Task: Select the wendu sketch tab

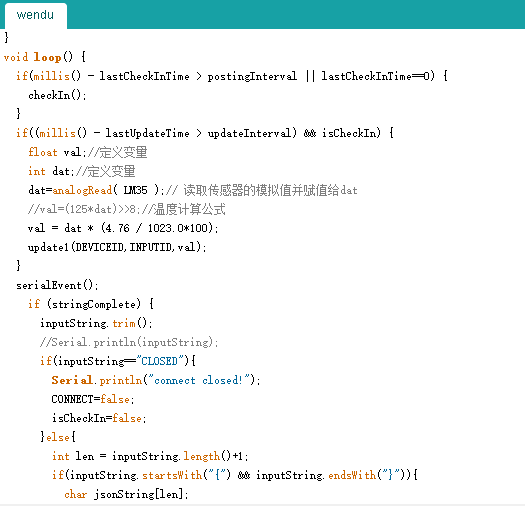Action: tap(35, 15)
